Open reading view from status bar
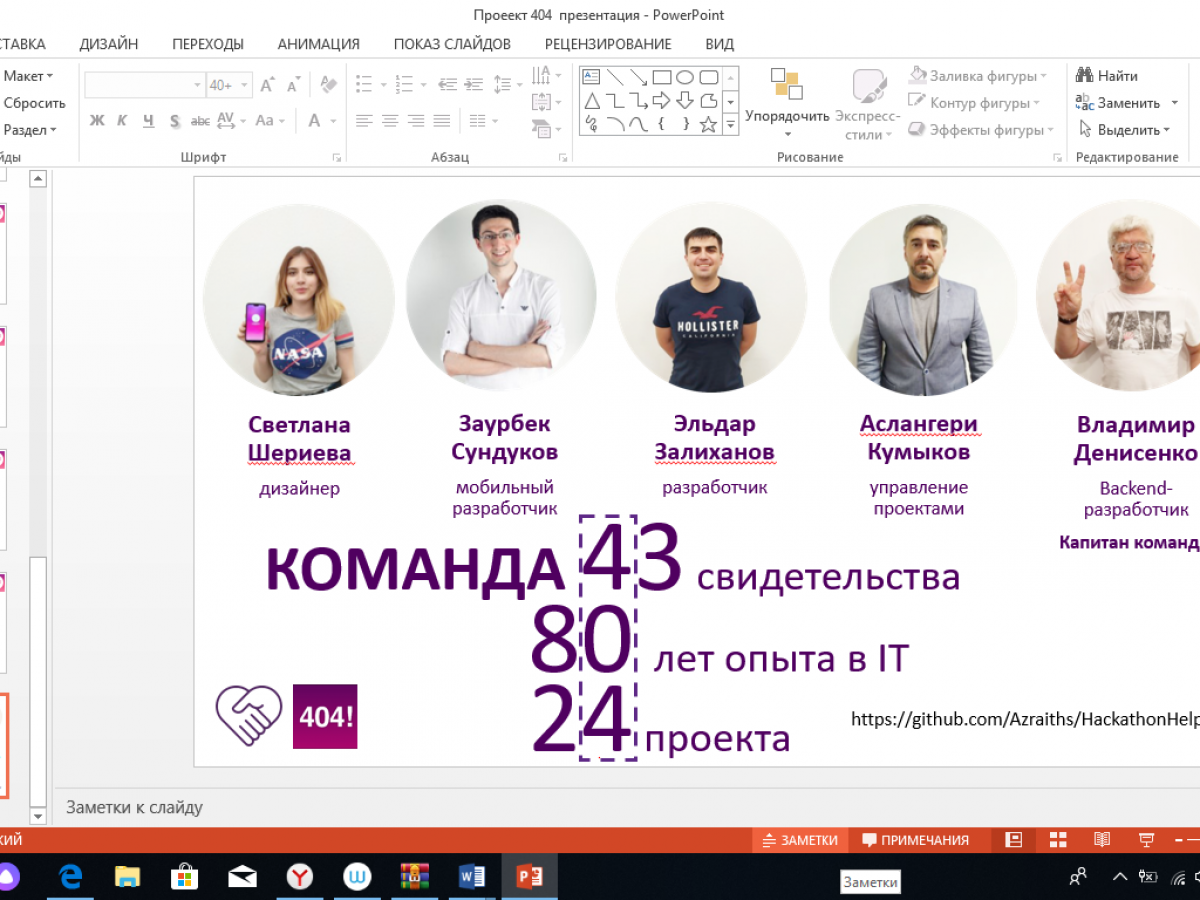 coord(1102,840)
